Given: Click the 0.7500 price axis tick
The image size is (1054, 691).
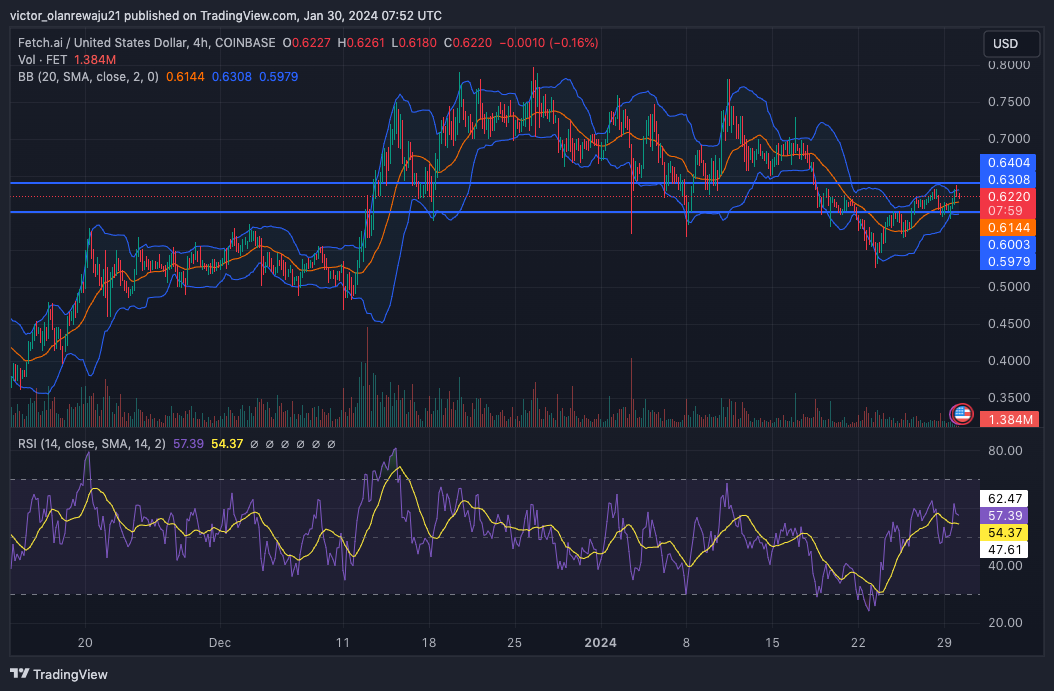Looking at the screenshot, I should tap(1009, 101).
